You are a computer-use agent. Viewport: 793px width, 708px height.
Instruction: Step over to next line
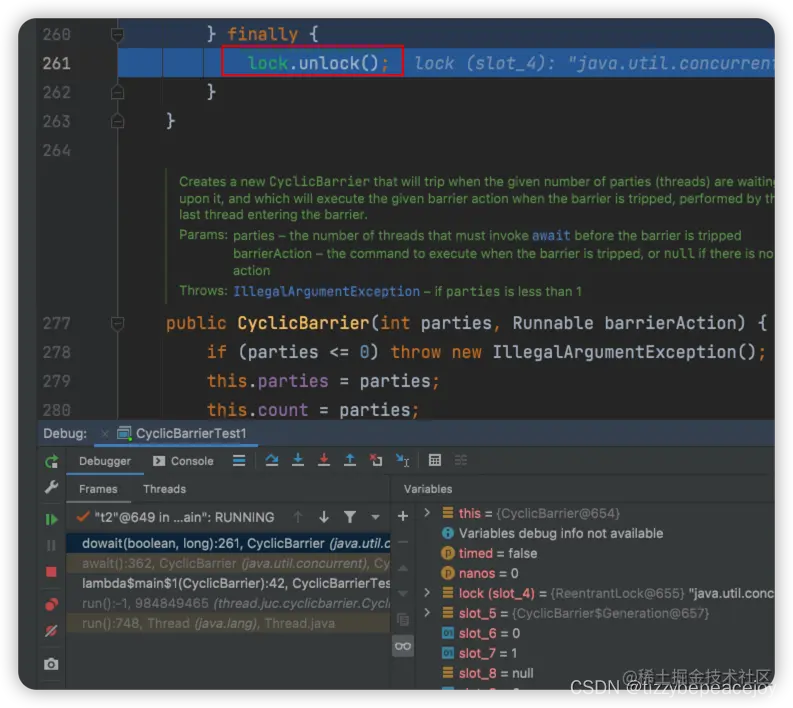point(272,460)
